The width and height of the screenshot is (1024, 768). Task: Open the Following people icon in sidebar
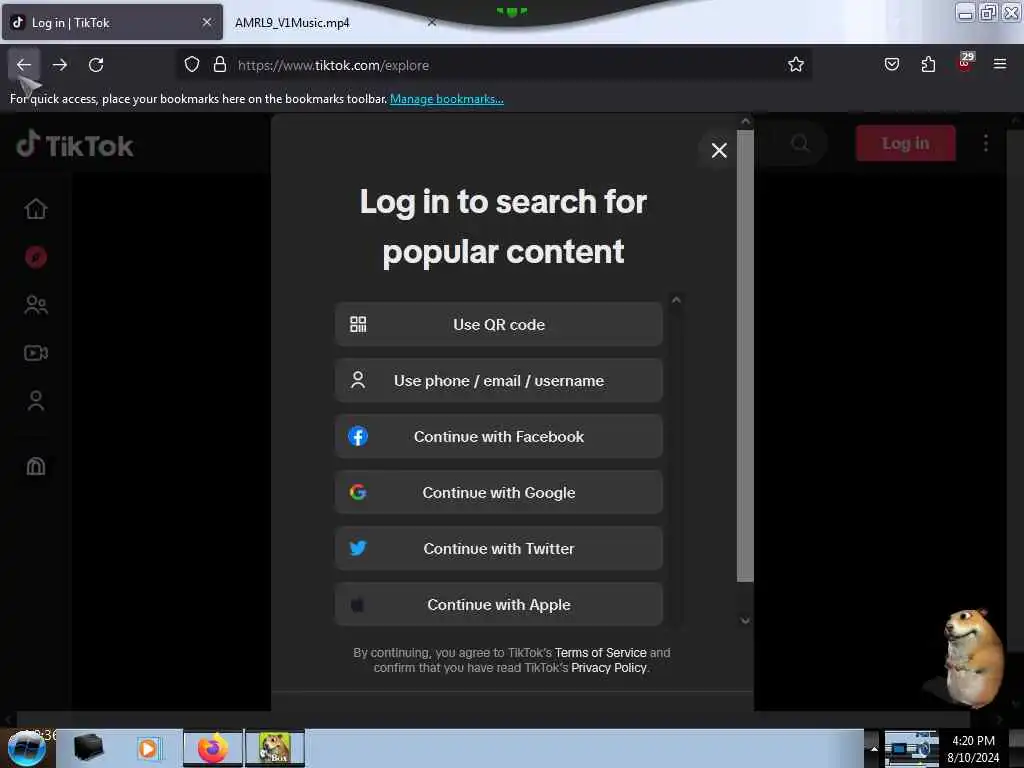pyautogui.click(x=36, y=305)
